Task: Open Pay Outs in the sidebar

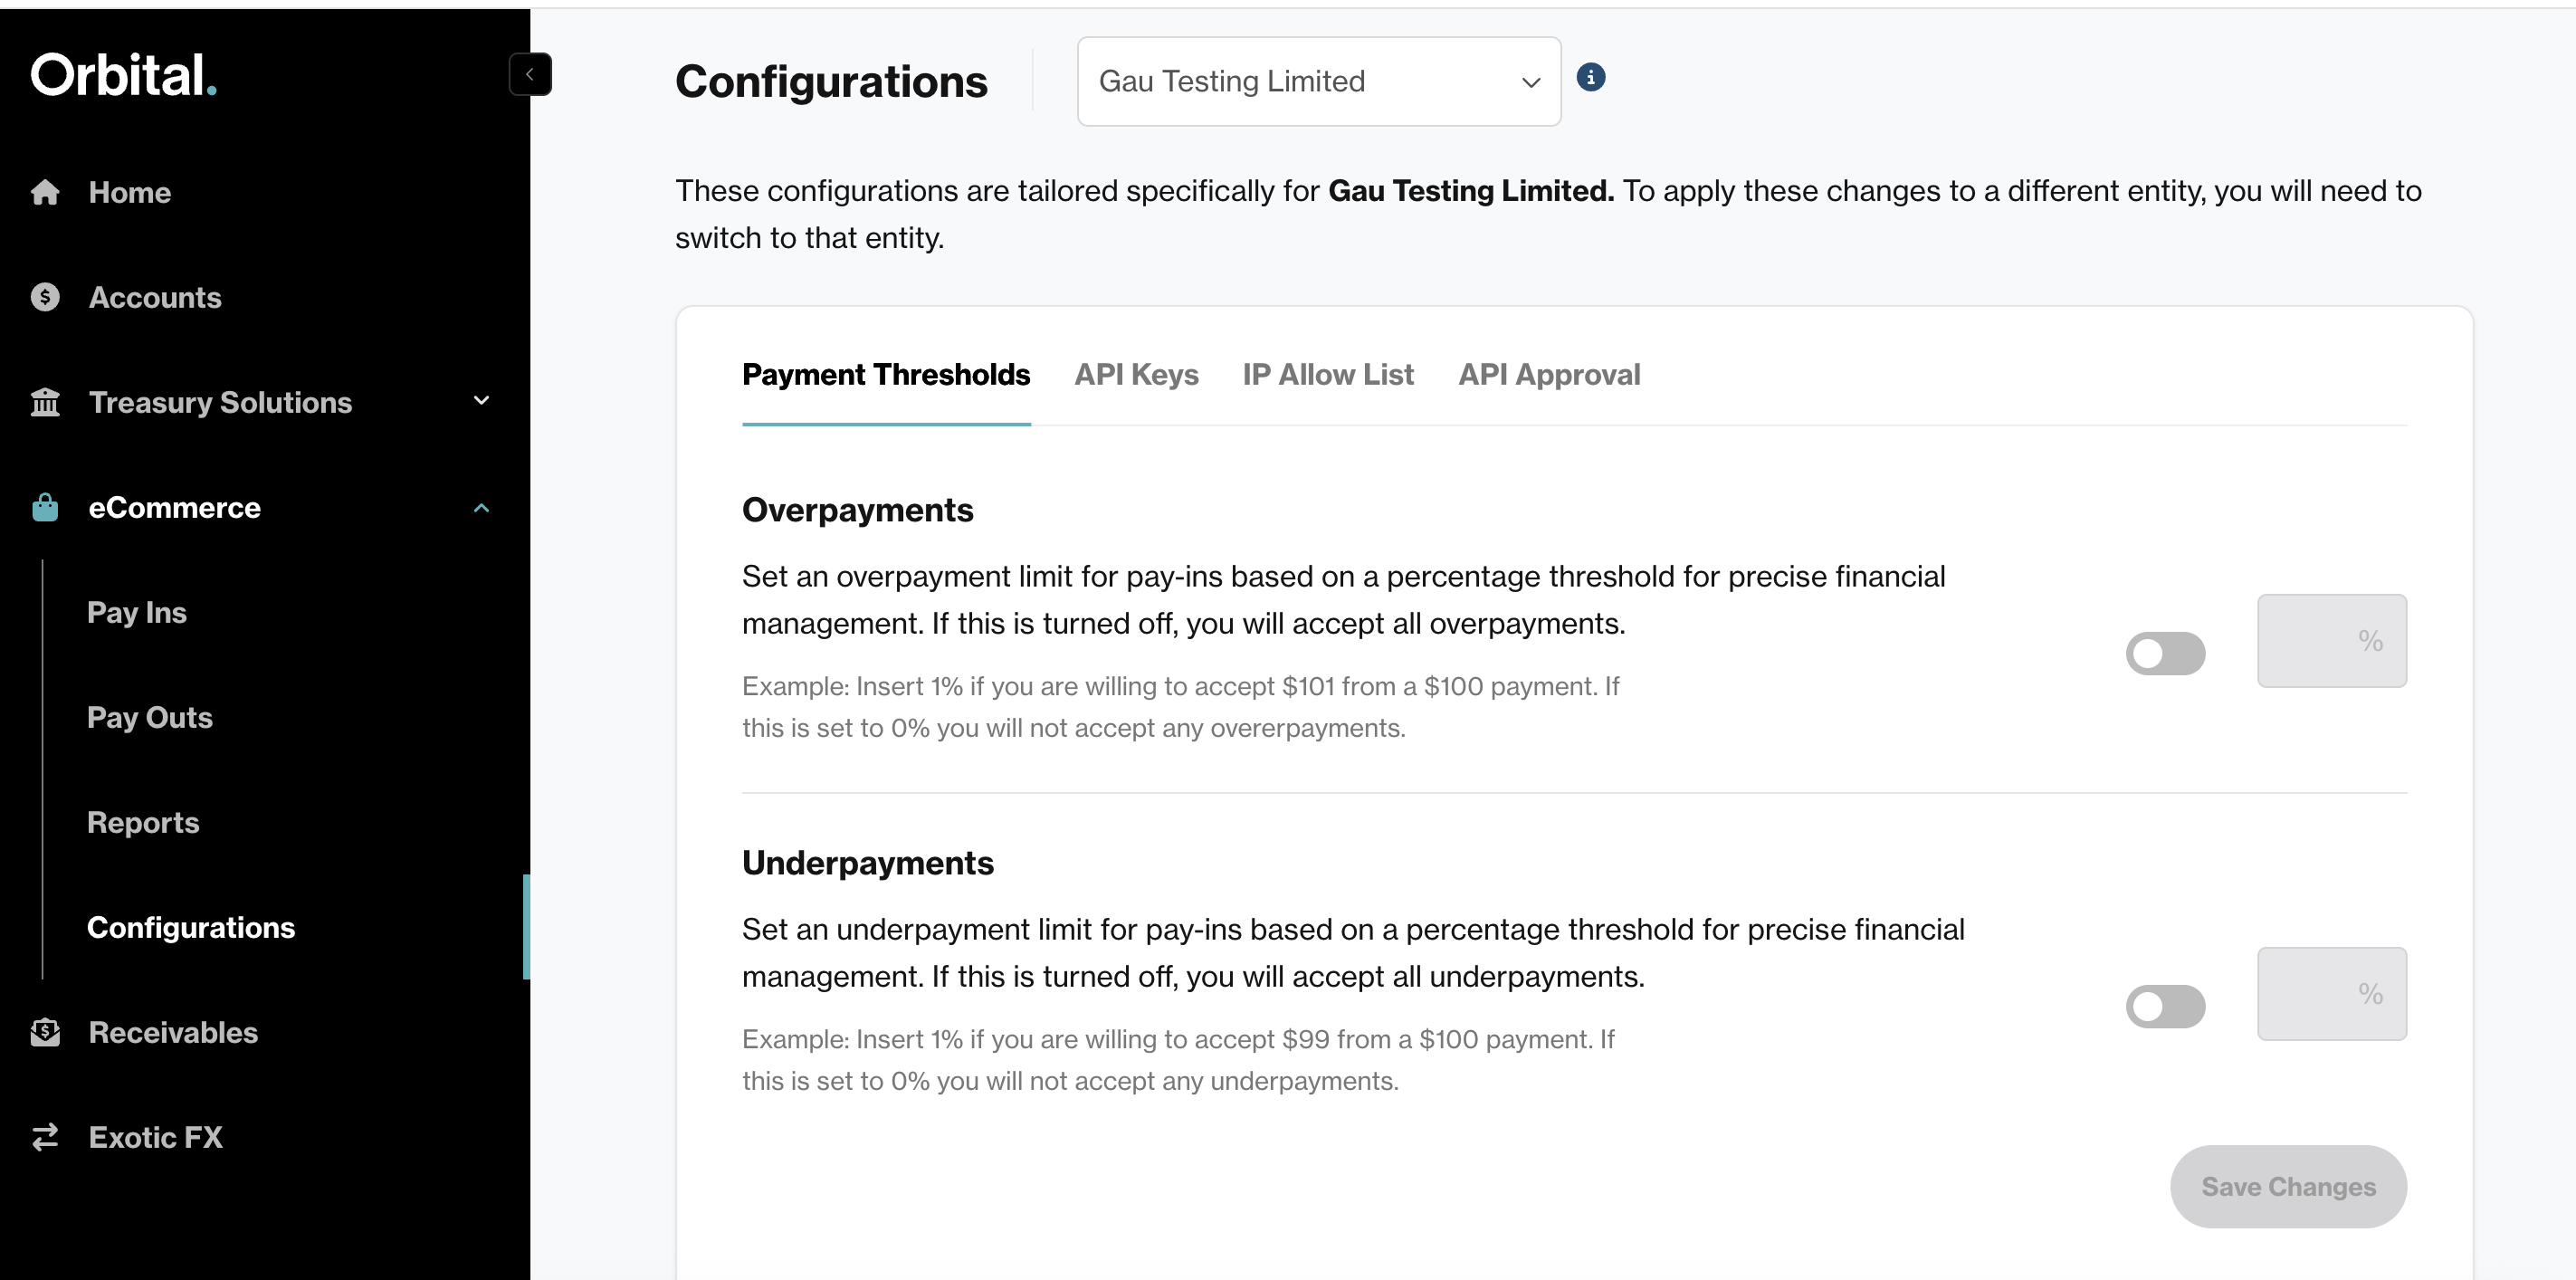Action: (x=150, y=717)
